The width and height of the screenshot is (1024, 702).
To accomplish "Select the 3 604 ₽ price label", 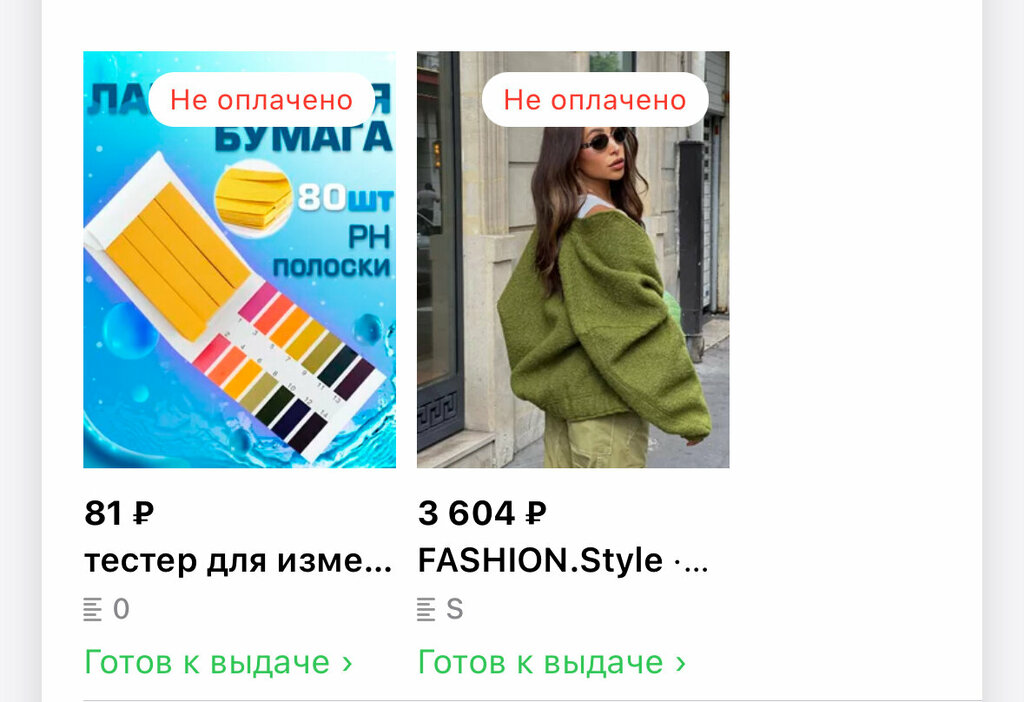I will coord(482,513).
